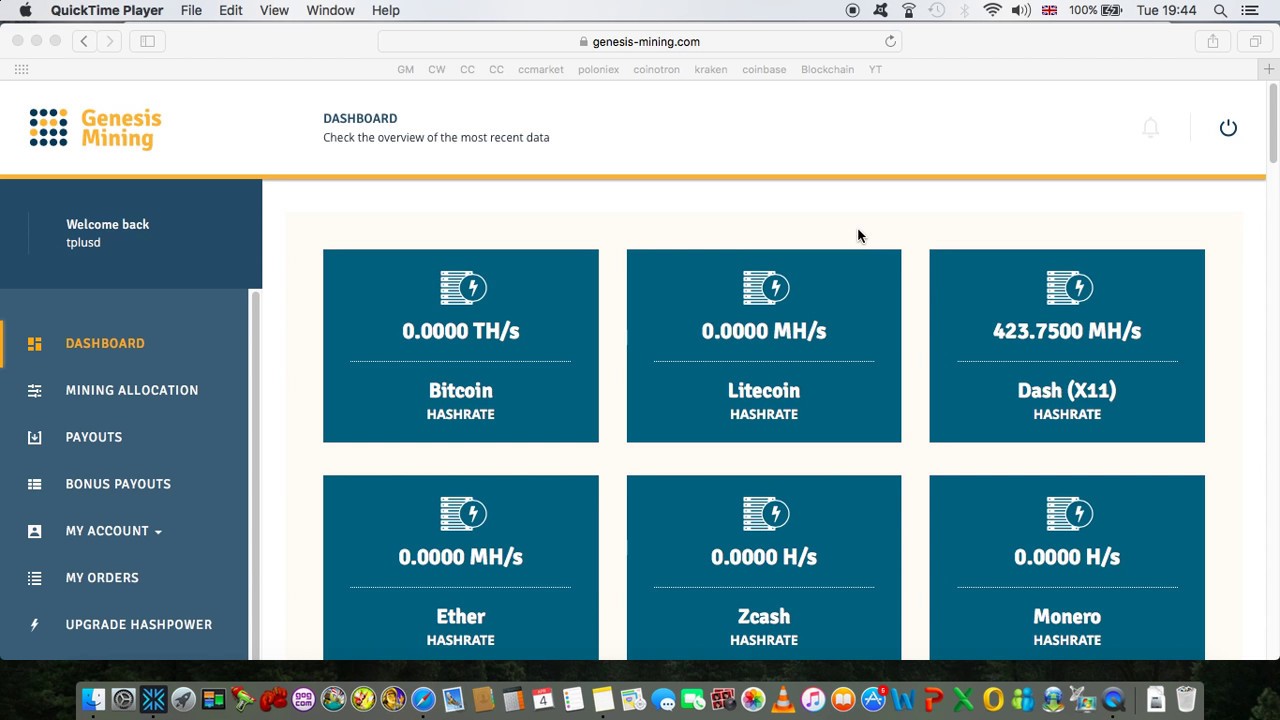The height and width of the screenshot is (720, 1280).
Task: Click the username tplusd
Action: [x=83, y=243]
